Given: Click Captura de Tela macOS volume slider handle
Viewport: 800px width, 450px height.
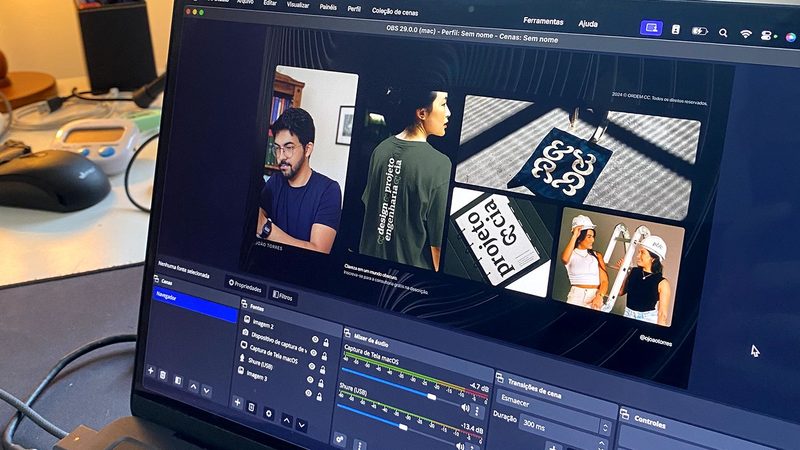Looking at the screenshot, I should 432,396.
